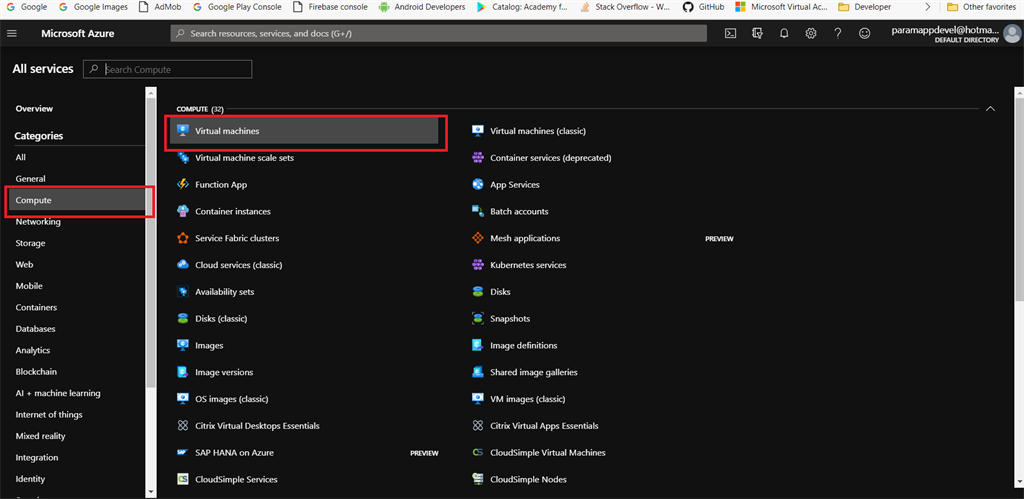Open the notifications bell
1024x499 pixels.
(784, 33)
